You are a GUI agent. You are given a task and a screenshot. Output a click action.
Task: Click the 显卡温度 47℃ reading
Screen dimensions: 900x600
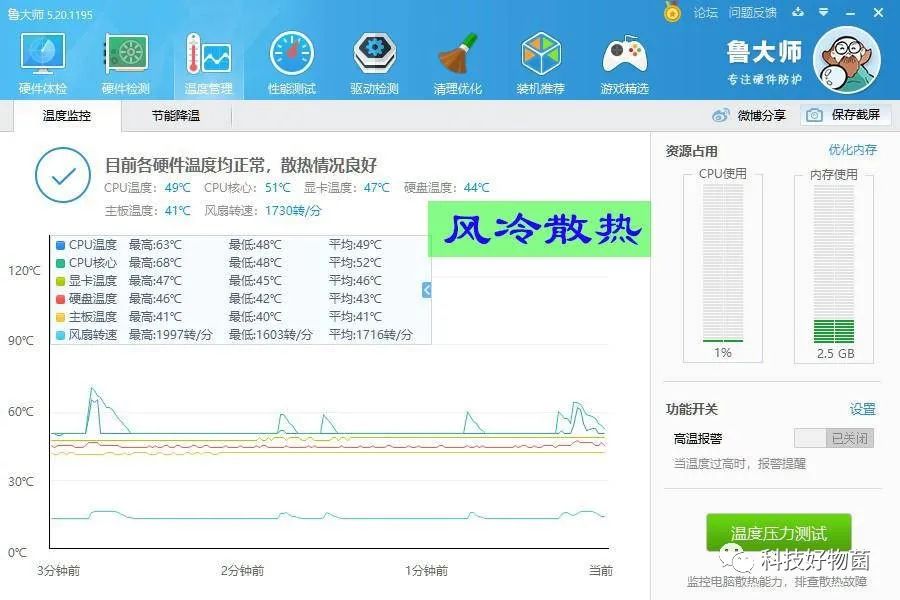[x=346, y=188]
